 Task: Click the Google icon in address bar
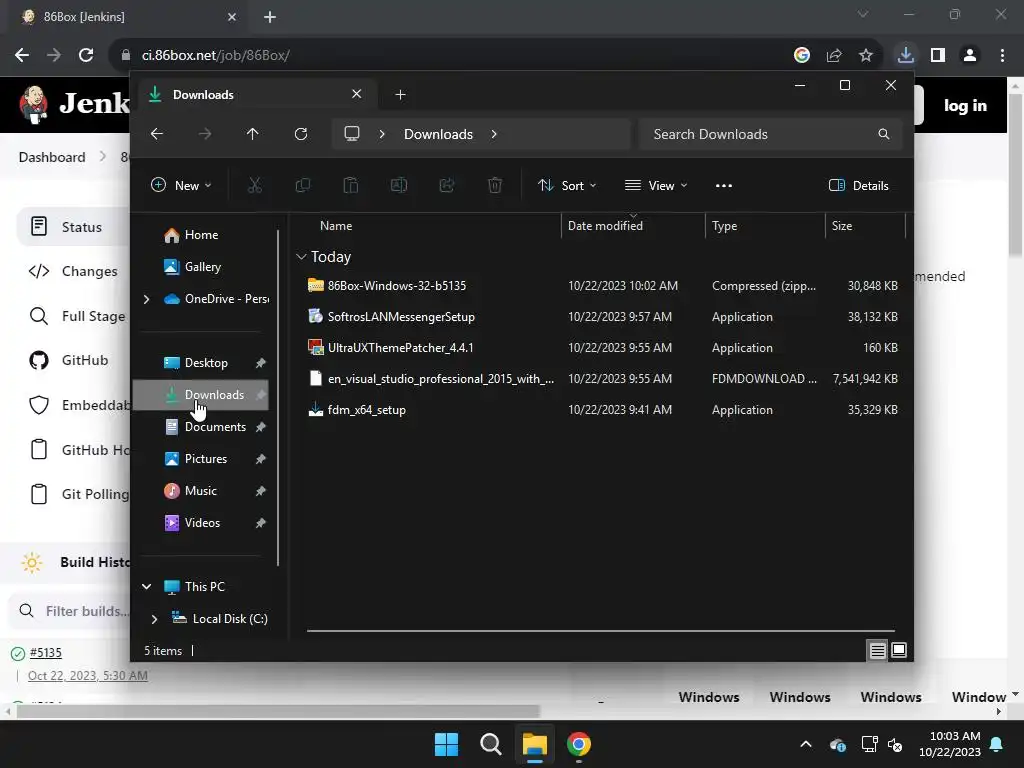click(802, 55)
